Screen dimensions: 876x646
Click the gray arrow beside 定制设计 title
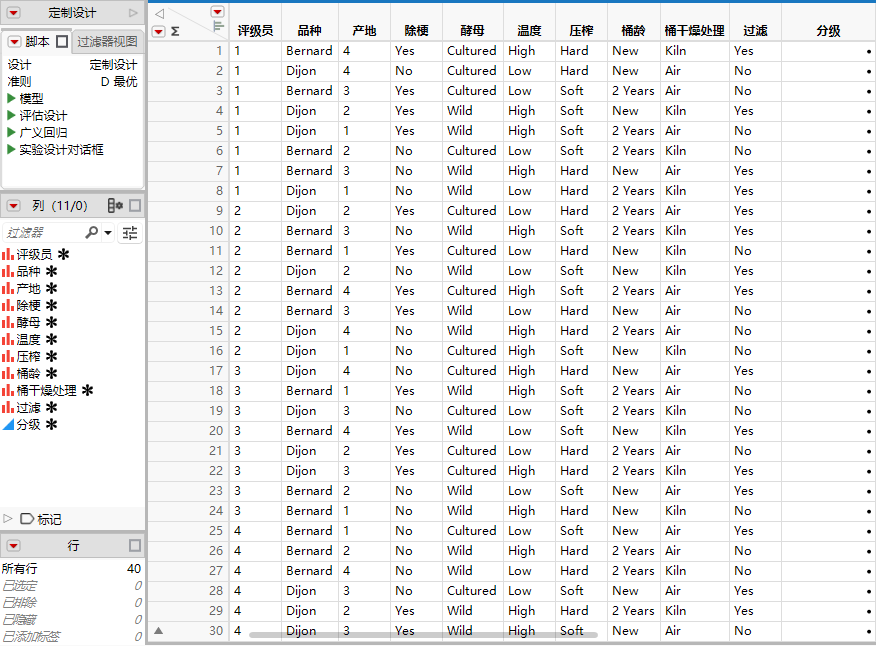133,12
